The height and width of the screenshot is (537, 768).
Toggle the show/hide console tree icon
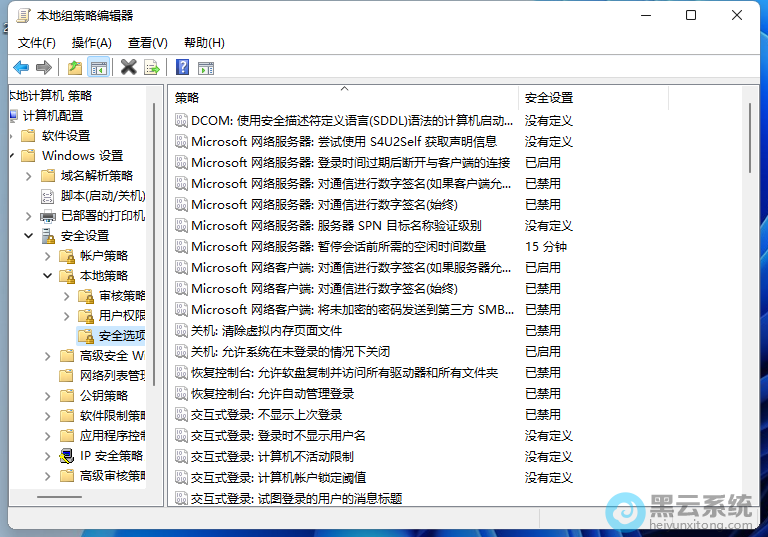tap(98, 67)
